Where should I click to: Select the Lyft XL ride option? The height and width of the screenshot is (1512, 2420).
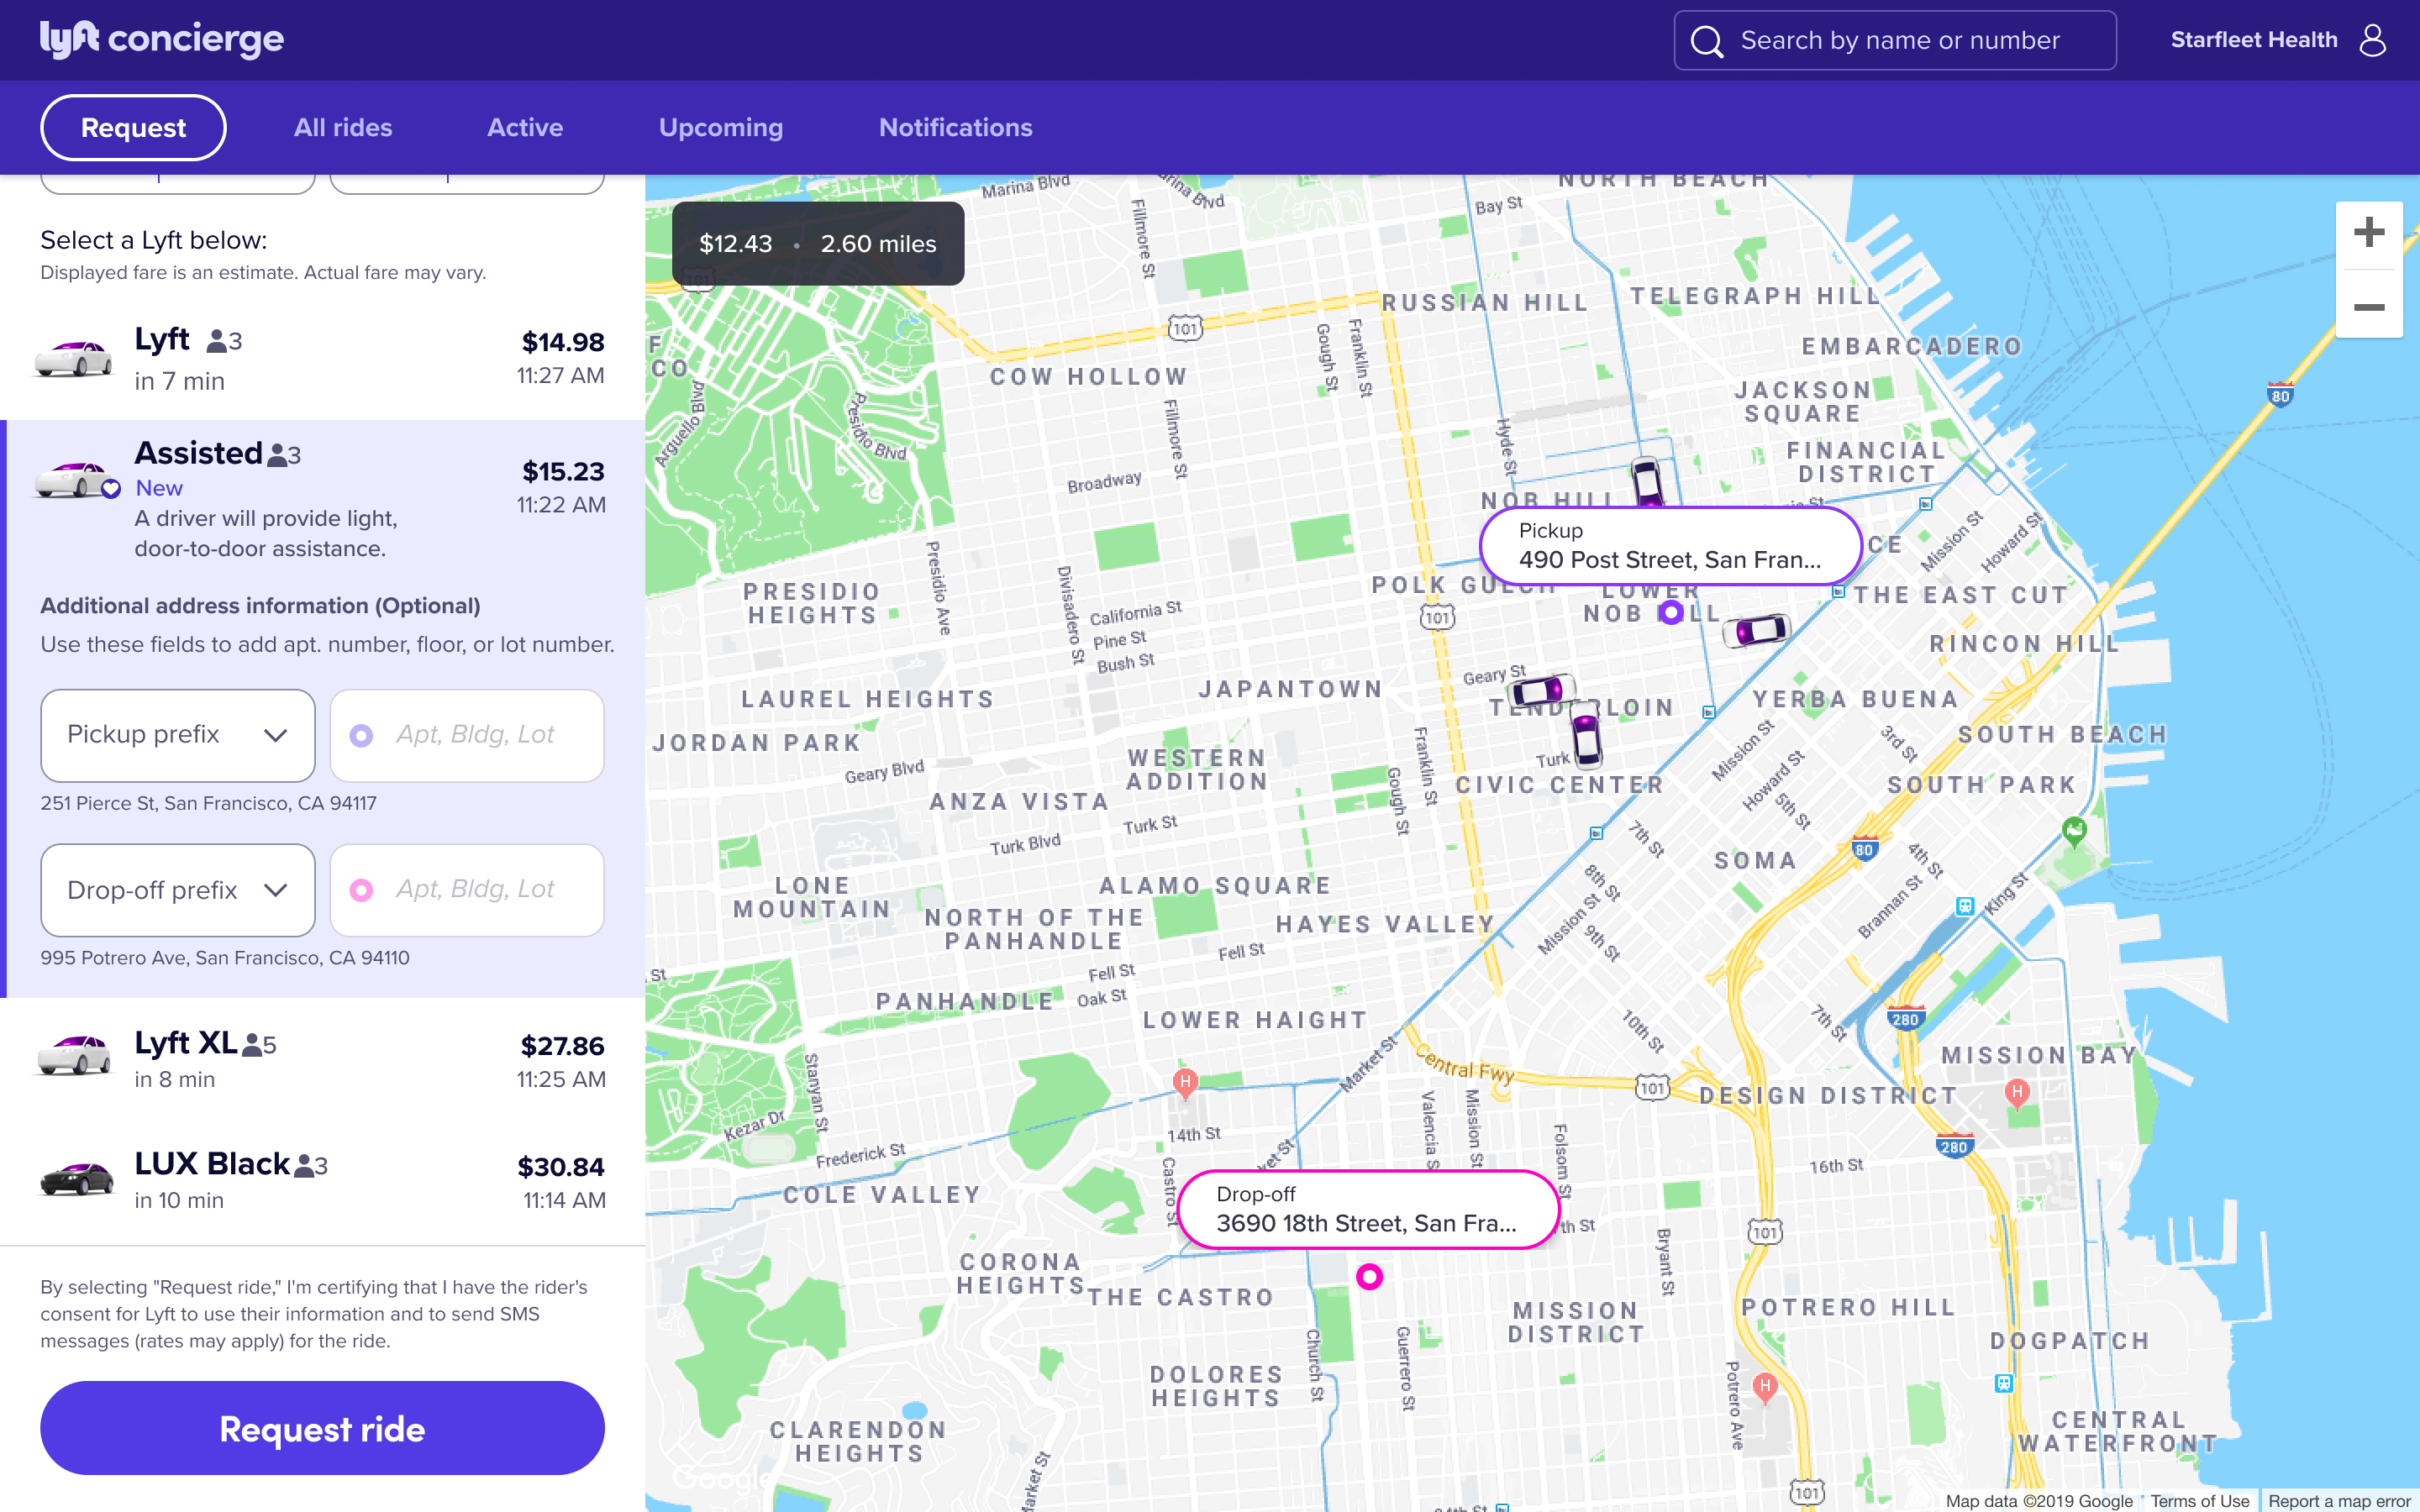[x=320, y=1059]
